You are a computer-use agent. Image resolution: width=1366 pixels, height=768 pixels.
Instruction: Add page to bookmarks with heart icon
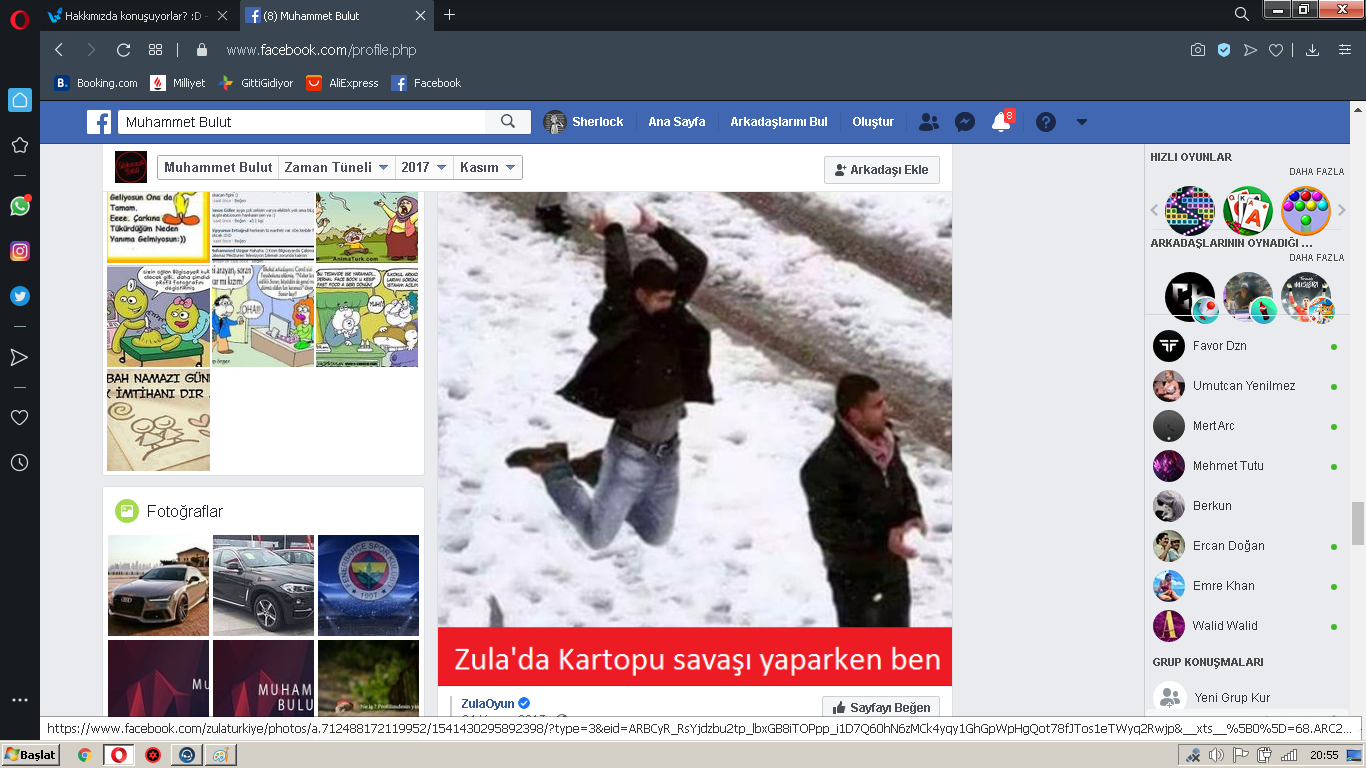point(1276,50)
